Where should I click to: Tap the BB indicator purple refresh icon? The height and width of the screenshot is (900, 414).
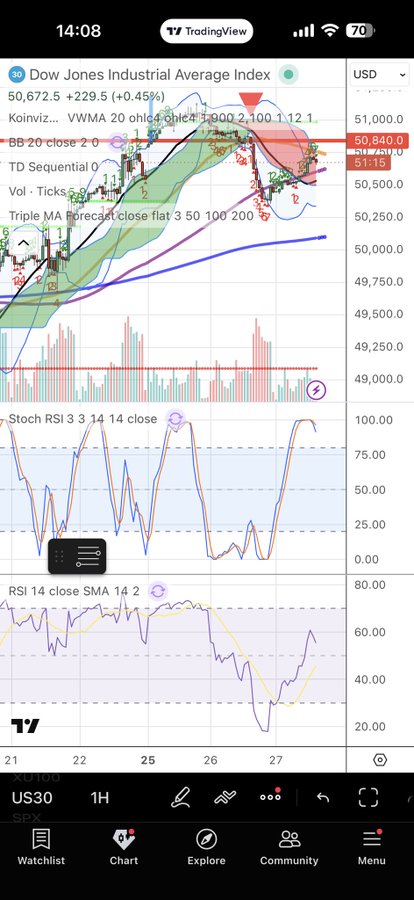118,142
